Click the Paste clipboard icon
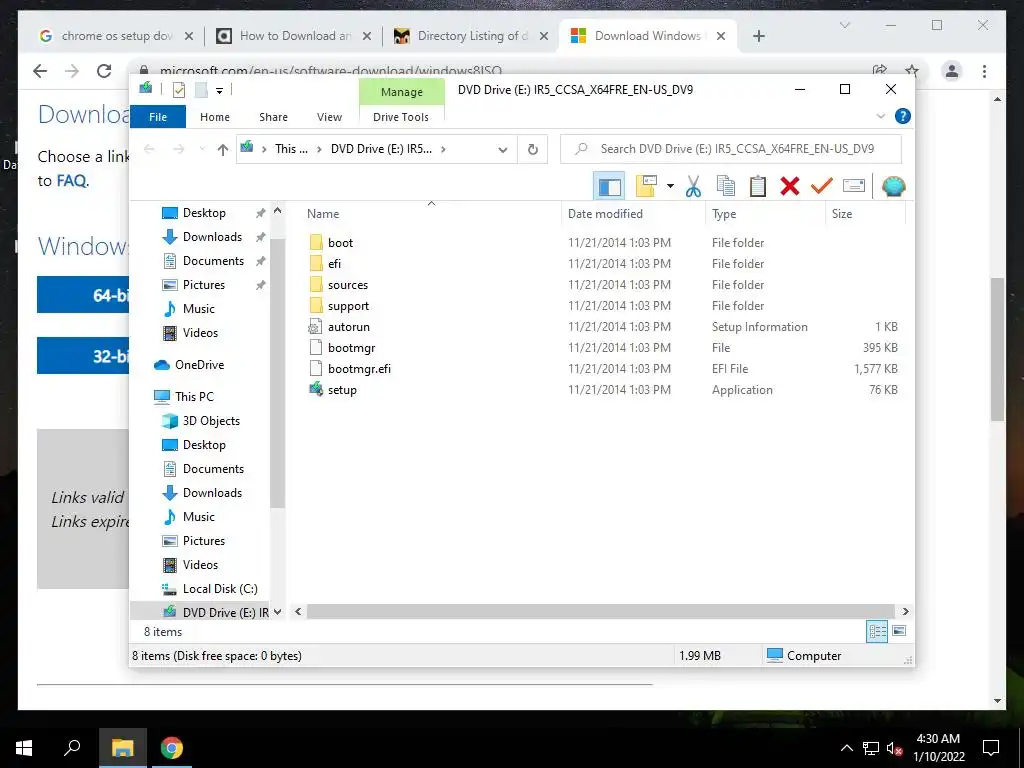Screen dimensions: 1024x768 pyautogui.click(x=758, y=186)
